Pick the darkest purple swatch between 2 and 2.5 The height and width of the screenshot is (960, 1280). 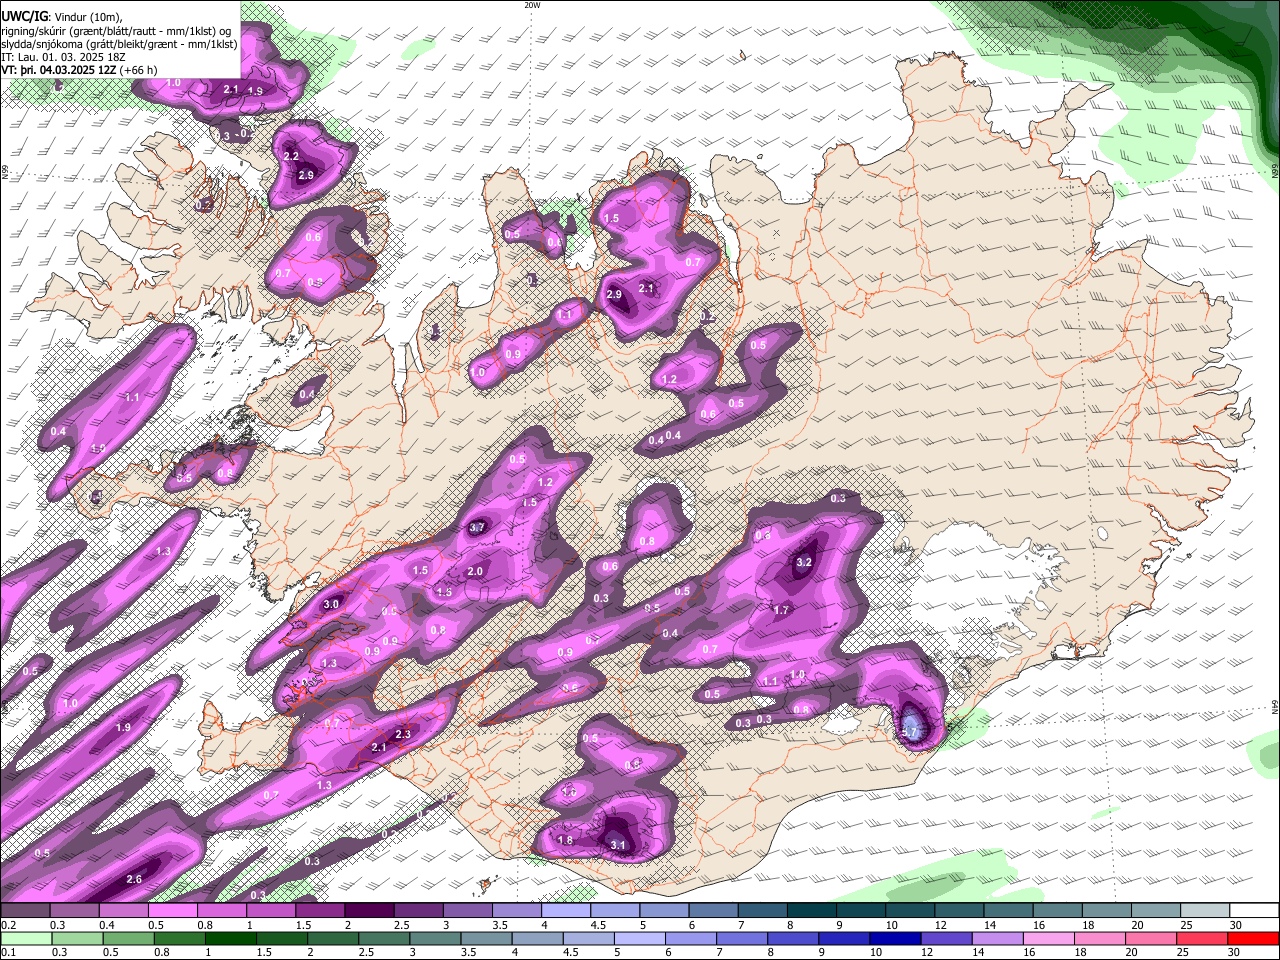(369, 910)
